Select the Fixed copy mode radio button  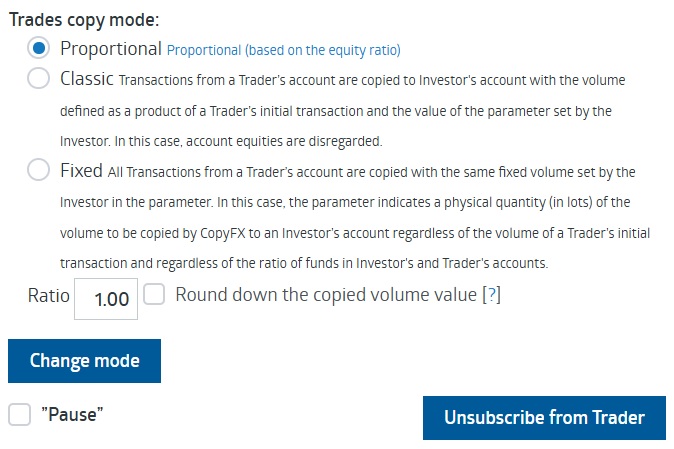tap(39, 170)
